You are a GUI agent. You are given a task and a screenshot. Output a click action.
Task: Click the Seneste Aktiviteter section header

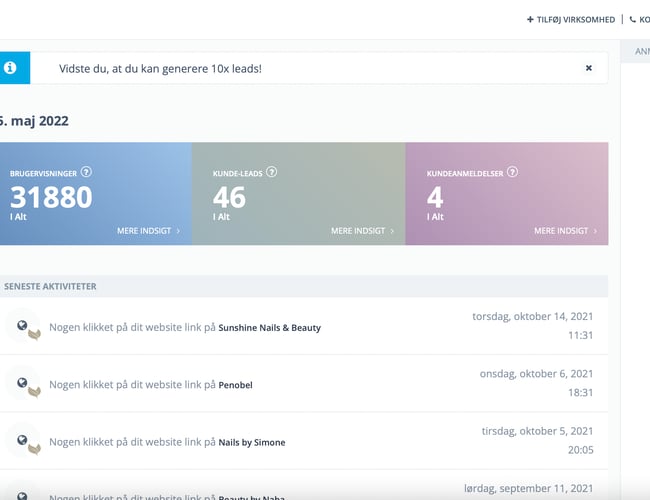tap(50, 286)
